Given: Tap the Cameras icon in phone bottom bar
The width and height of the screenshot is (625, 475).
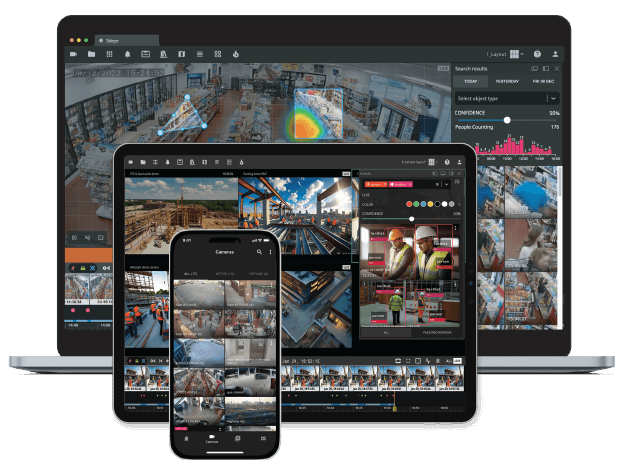Looking at the screenshot, I should (211, 438).
